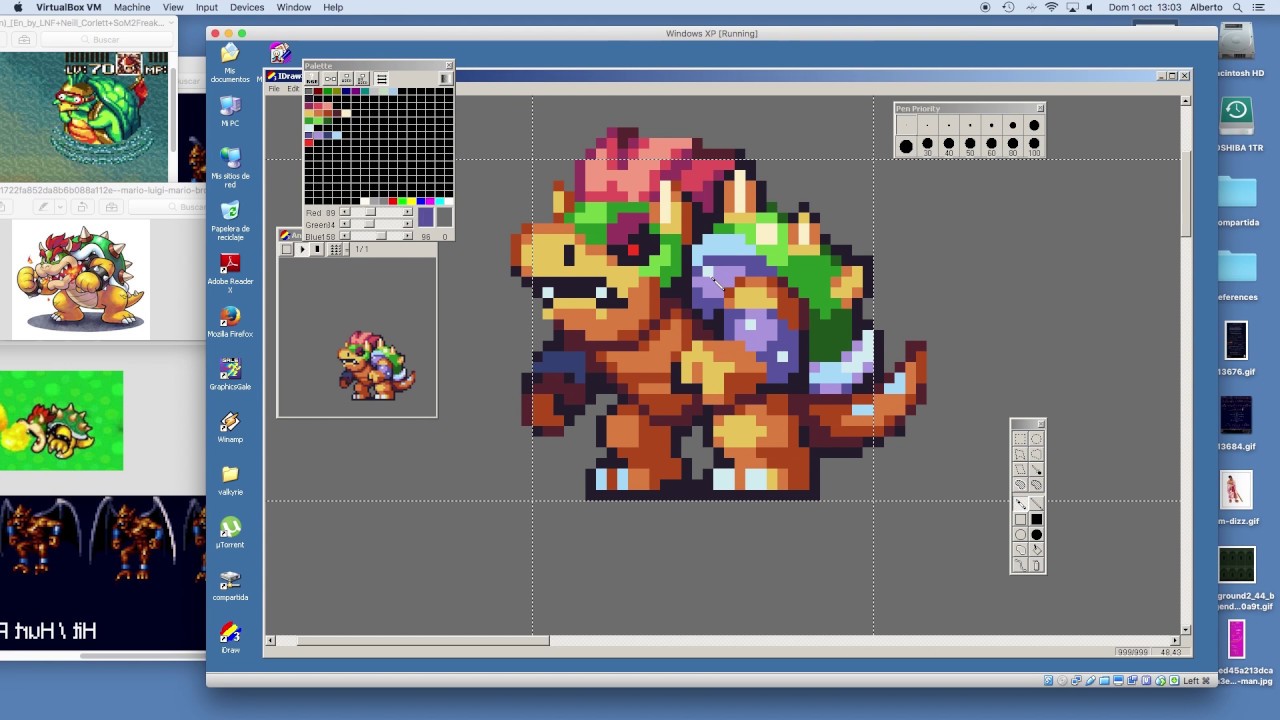Viewport: 1280px width, 720px height.
Task: Click the Wi-Fi icon in macOS menu bar
Action: pyautogui.click(x=1051, y=7)
